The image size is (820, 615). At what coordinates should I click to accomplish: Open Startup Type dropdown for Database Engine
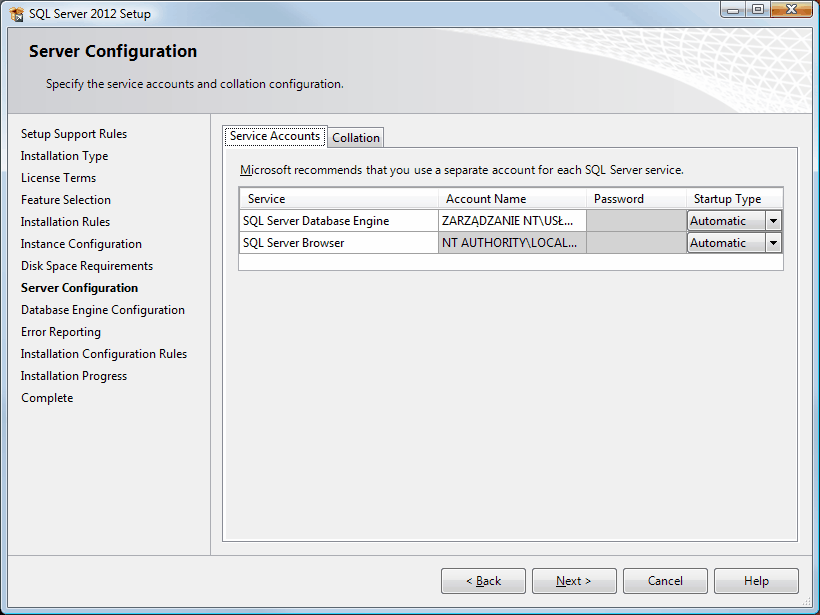tap(773, 221)
